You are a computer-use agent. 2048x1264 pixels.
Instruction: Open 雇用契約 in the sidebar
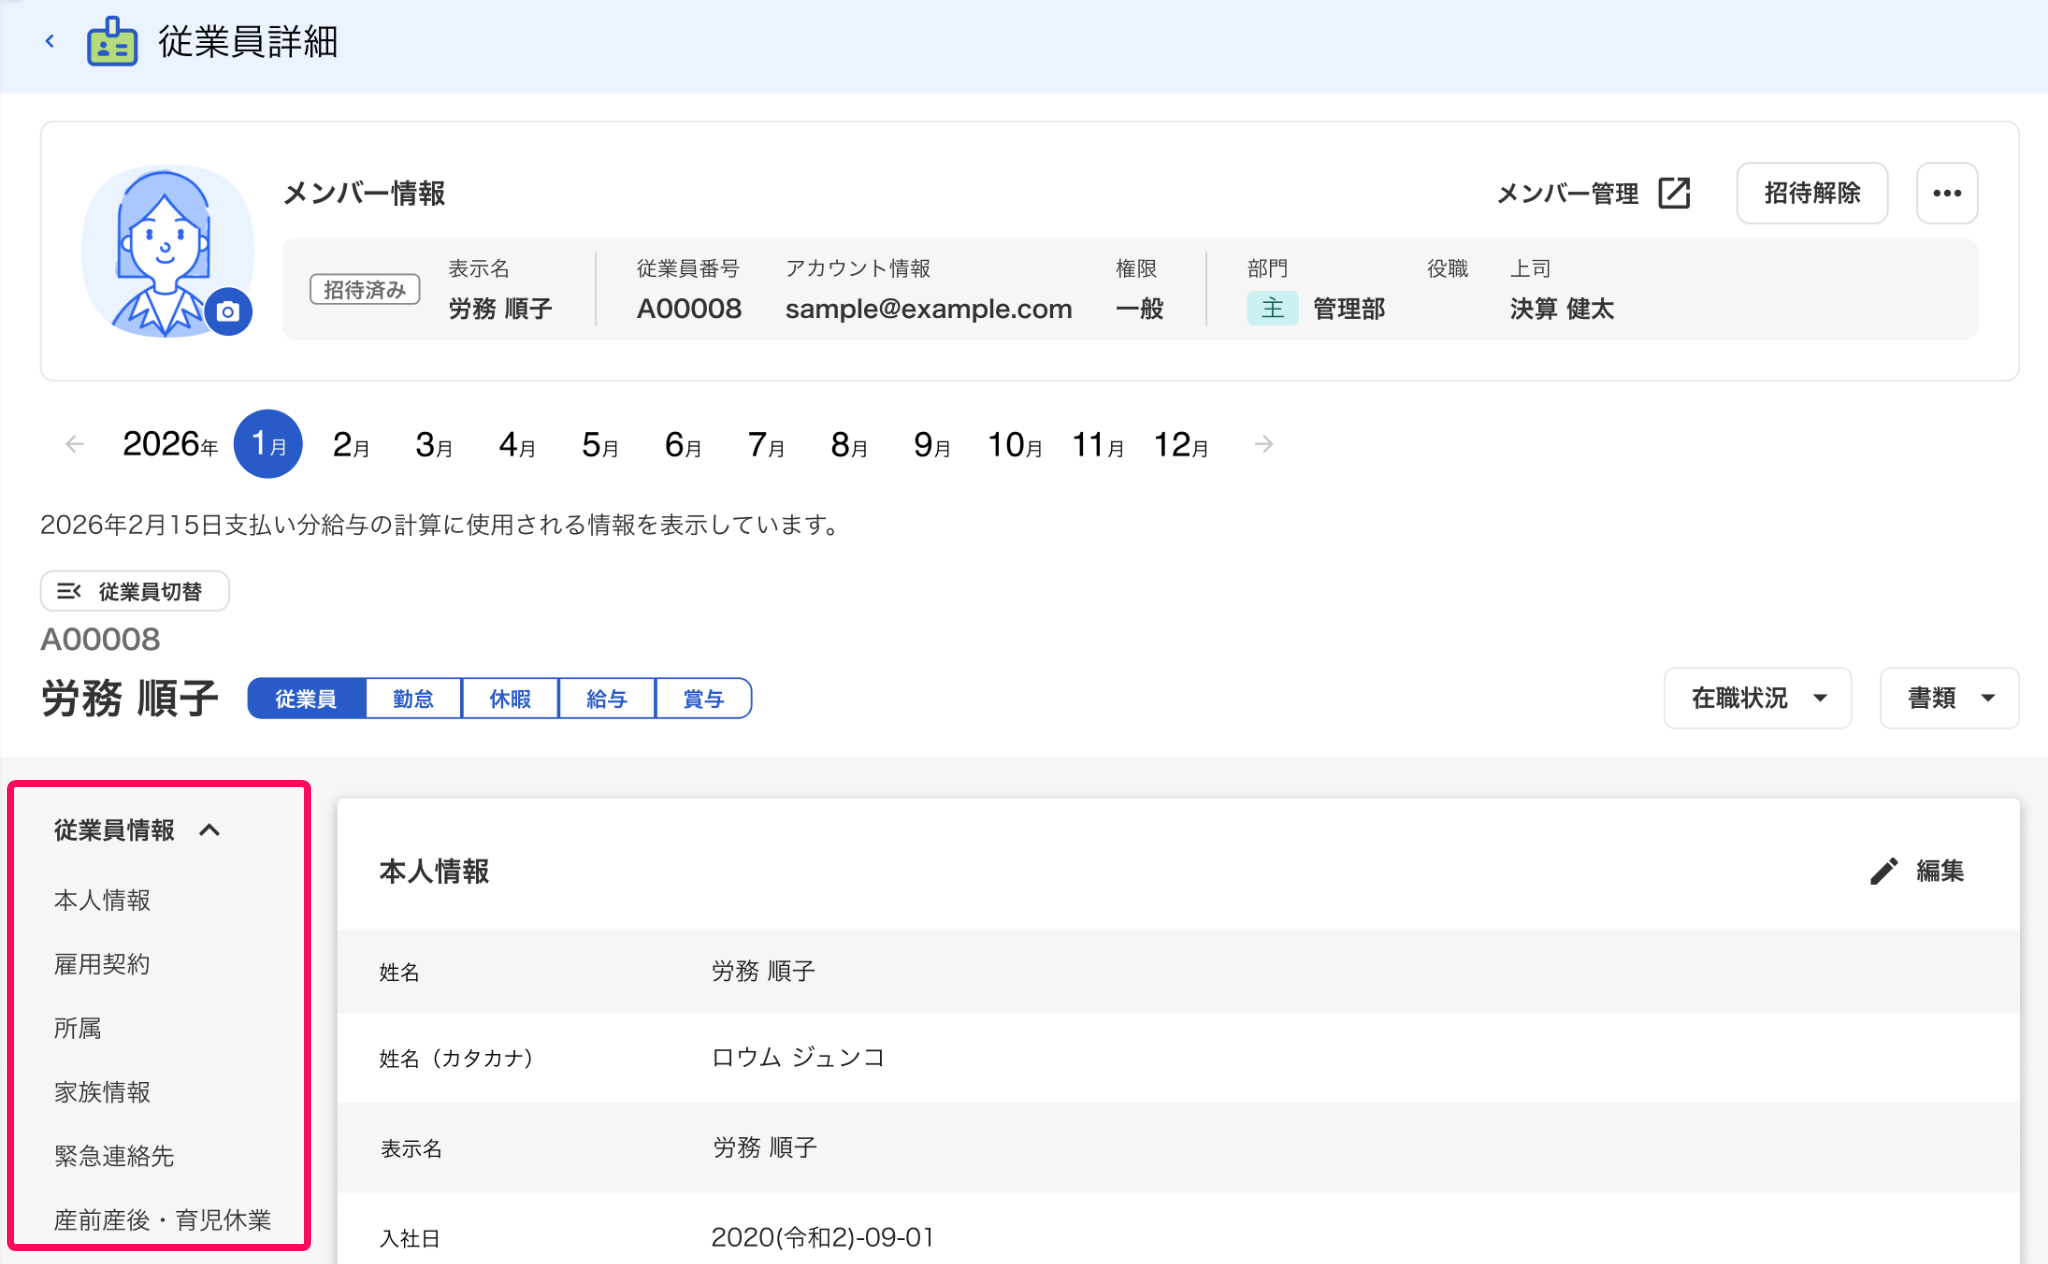[x=102, y=964]
